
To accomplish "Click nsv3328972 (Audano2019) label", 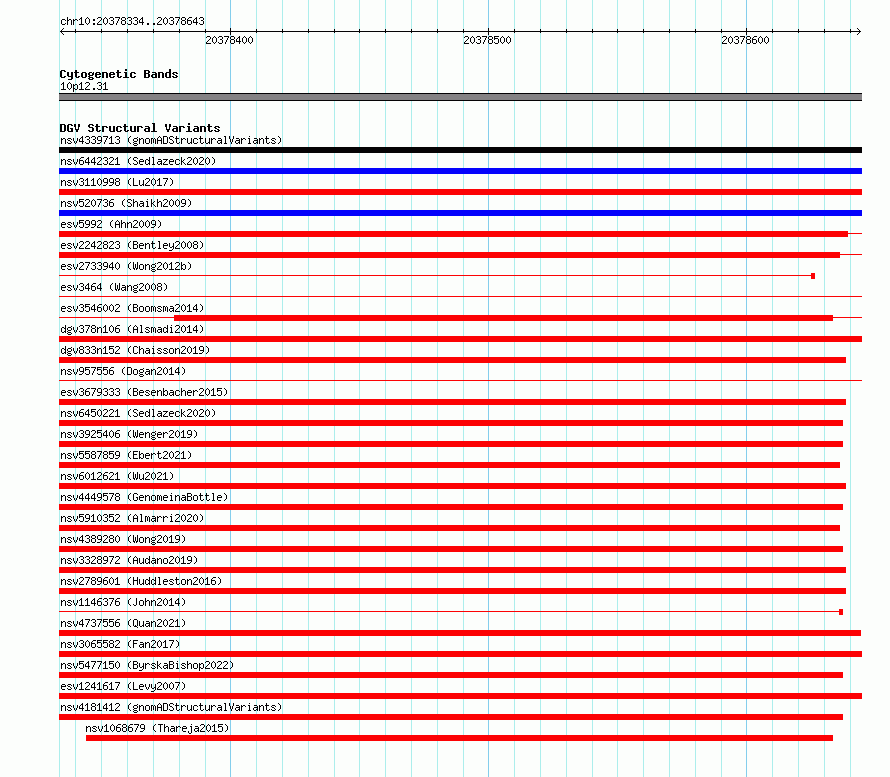I will click(129, 560).
